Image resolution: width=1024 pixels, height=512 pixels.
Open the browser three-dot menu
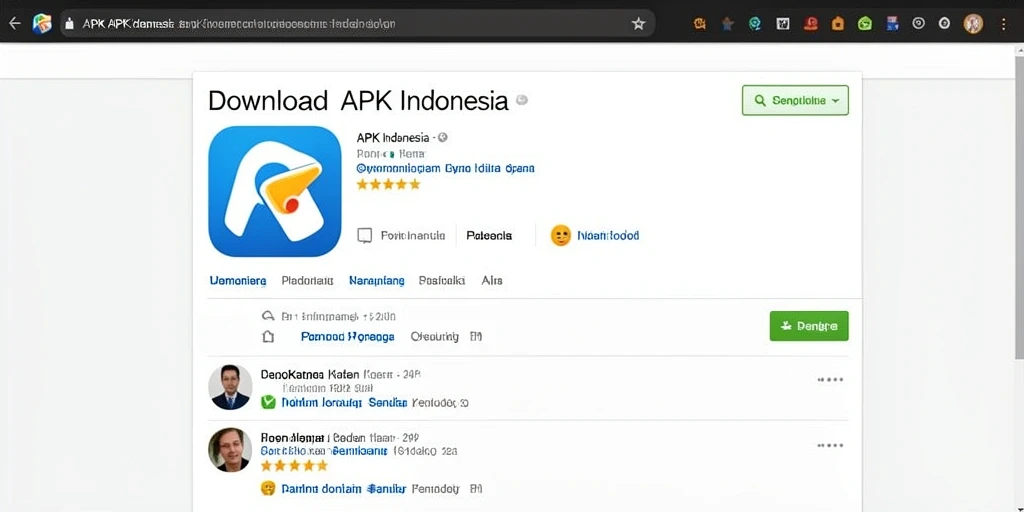(x=1004, y=24)
